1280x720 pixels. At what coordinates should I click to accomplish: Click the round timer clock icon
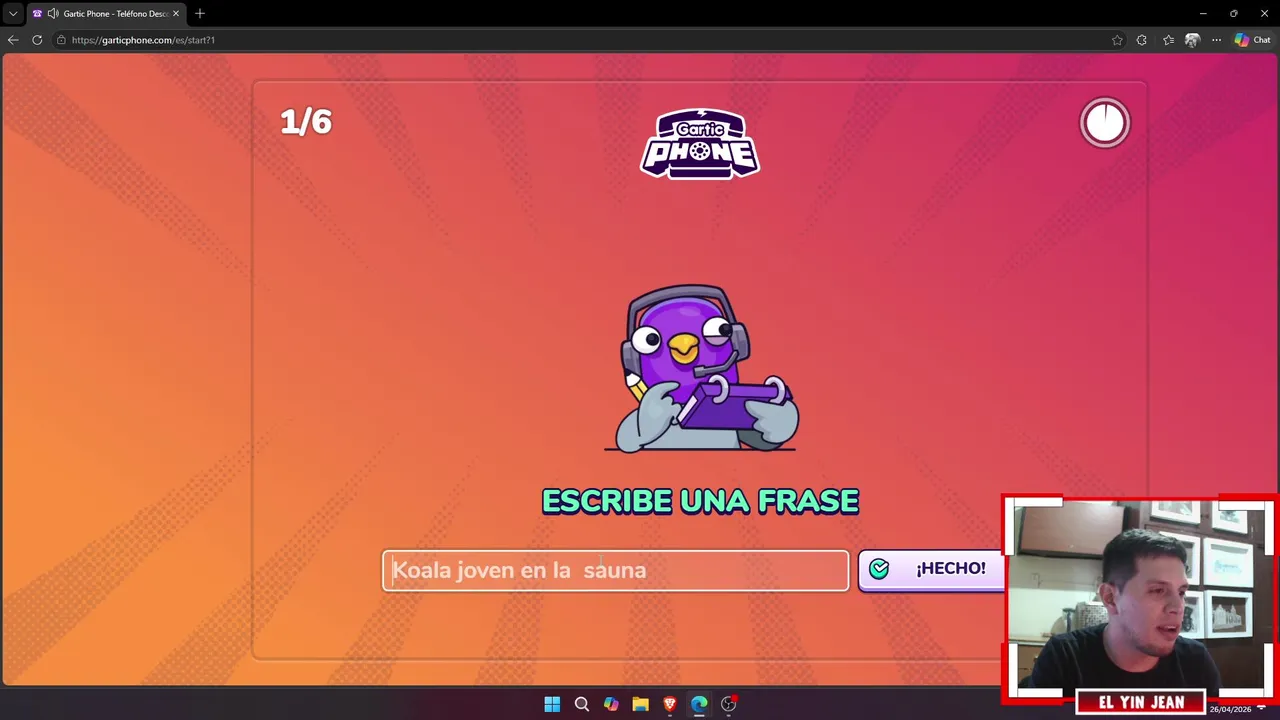point(1104,123)
